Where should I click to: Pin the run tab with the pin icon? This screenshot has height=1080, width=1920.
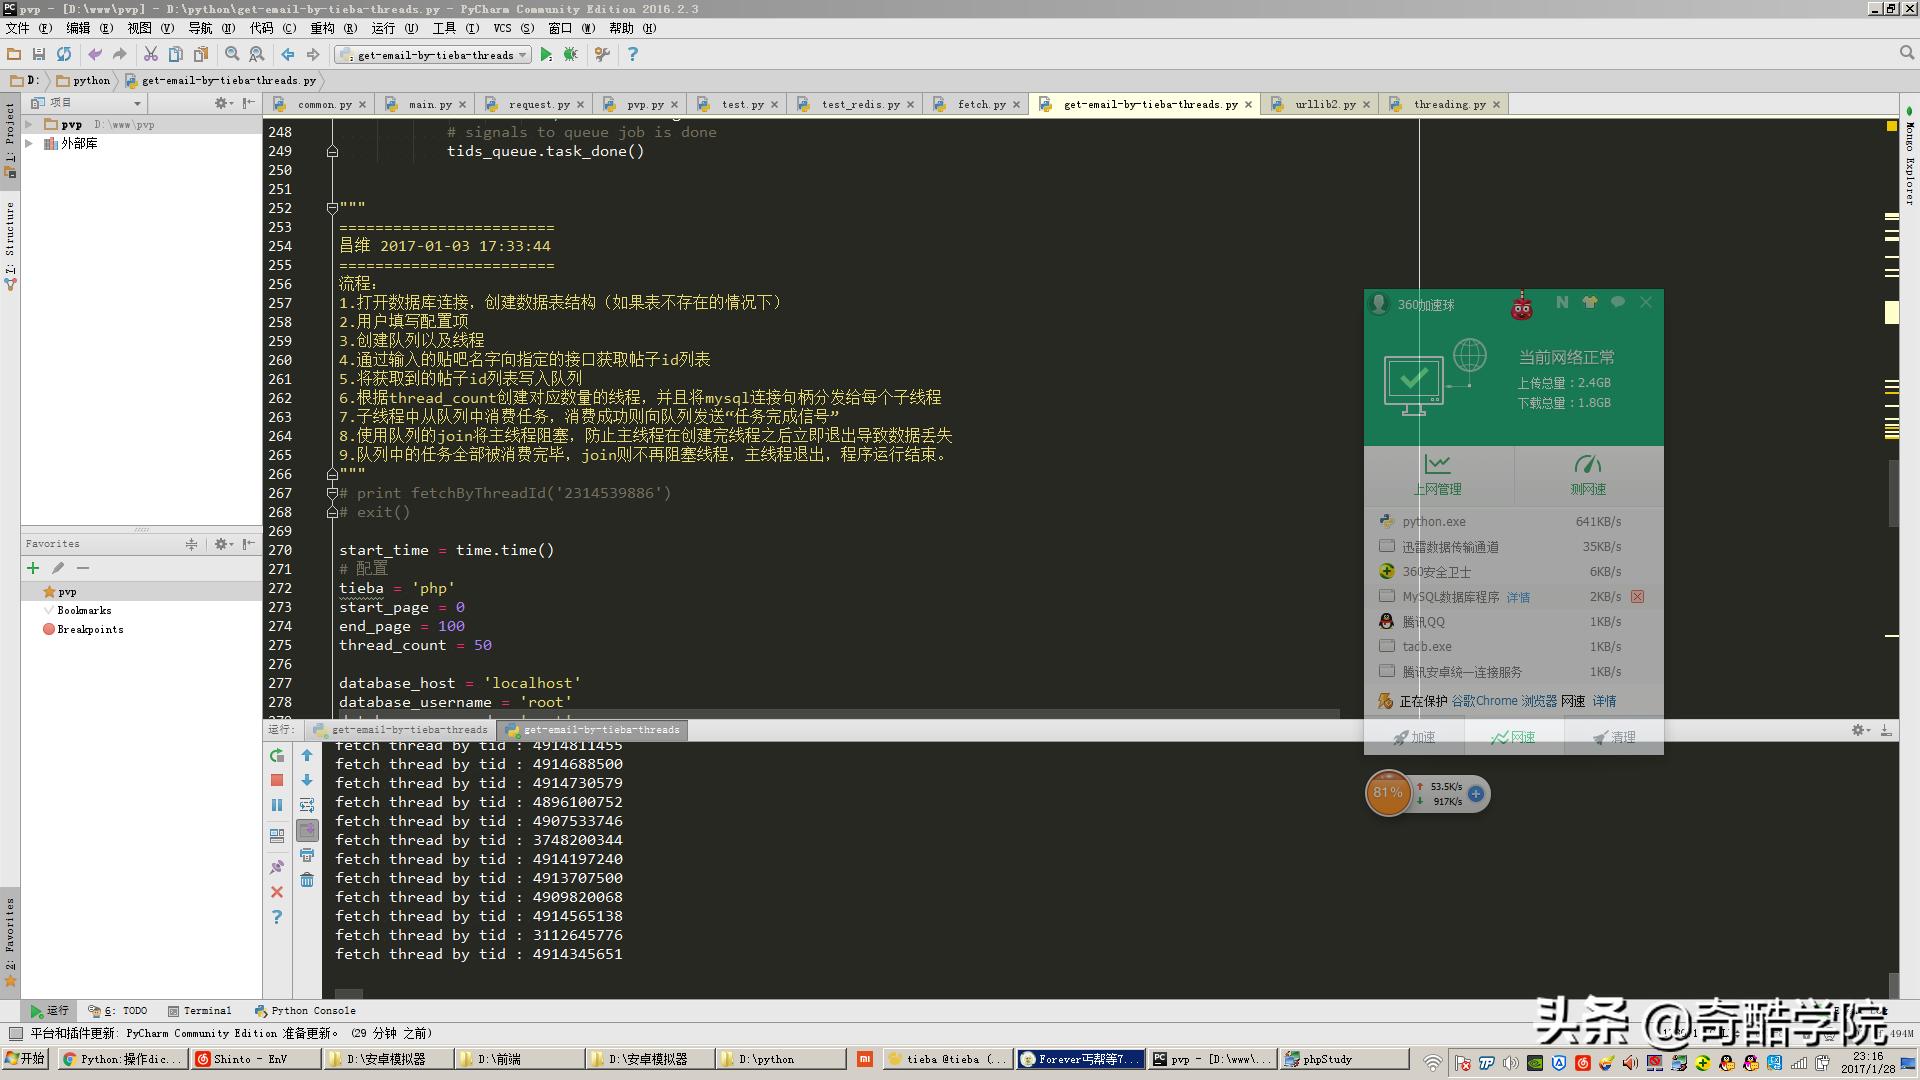click(277, 864)
